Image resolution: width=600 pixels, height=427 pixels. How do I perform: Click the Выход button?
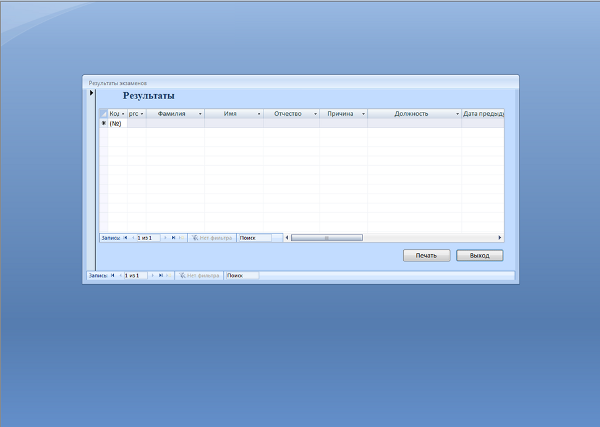point(479,256)
